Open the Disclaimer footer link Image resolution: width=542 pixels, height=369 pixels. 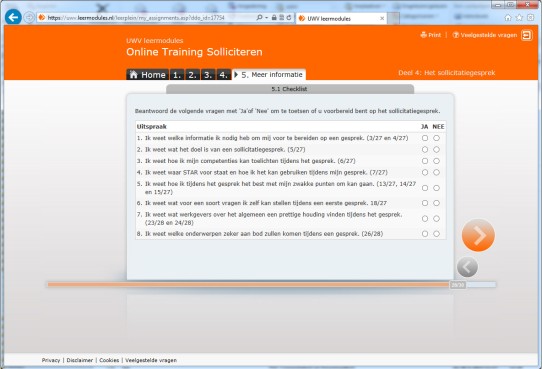click(x=80, y=360)
